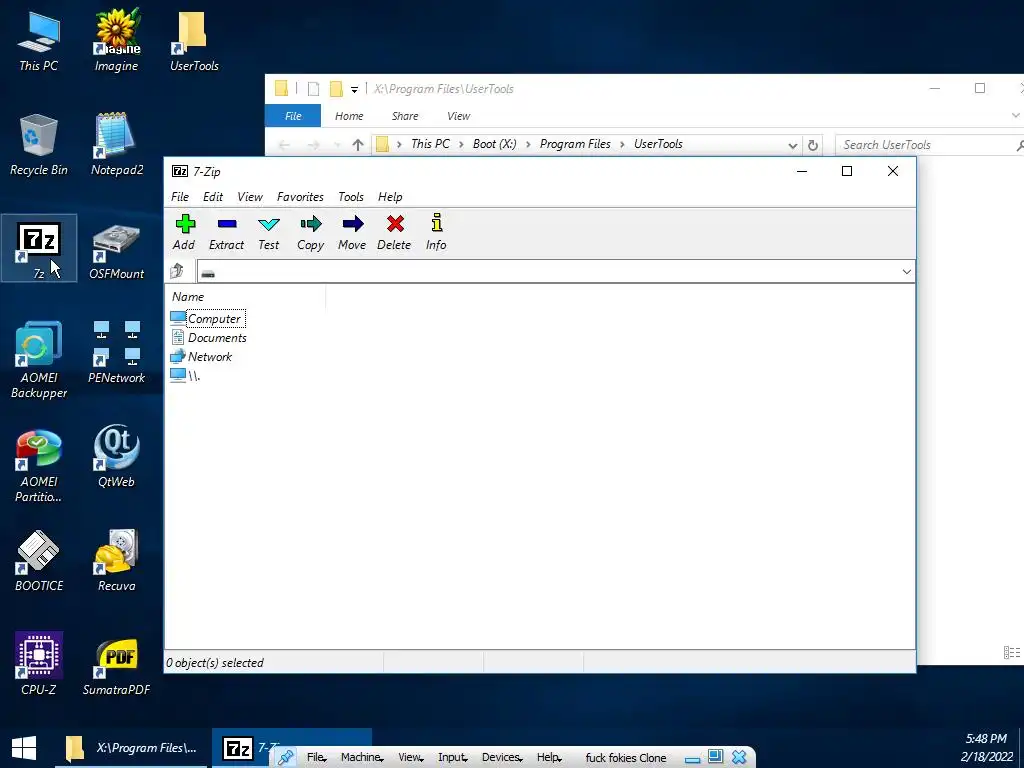Switch to Explorer taskbar button
1024x768 pixels.
tap(133, 748)
